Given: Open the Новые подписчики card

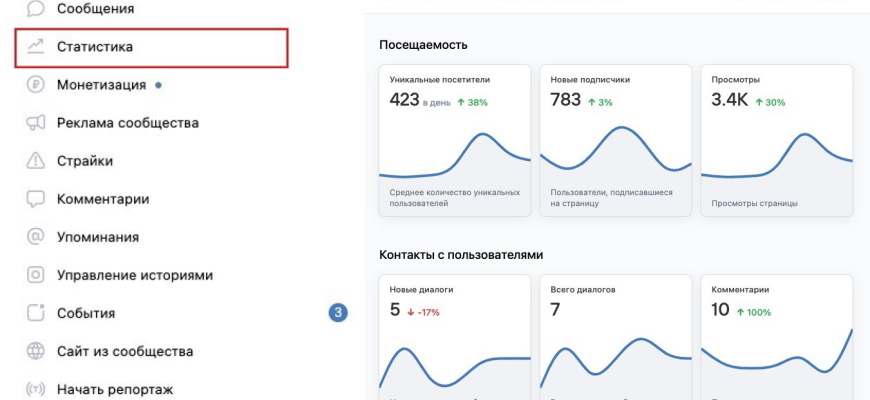Looking at the screenshot, I should tap(616, 140).
